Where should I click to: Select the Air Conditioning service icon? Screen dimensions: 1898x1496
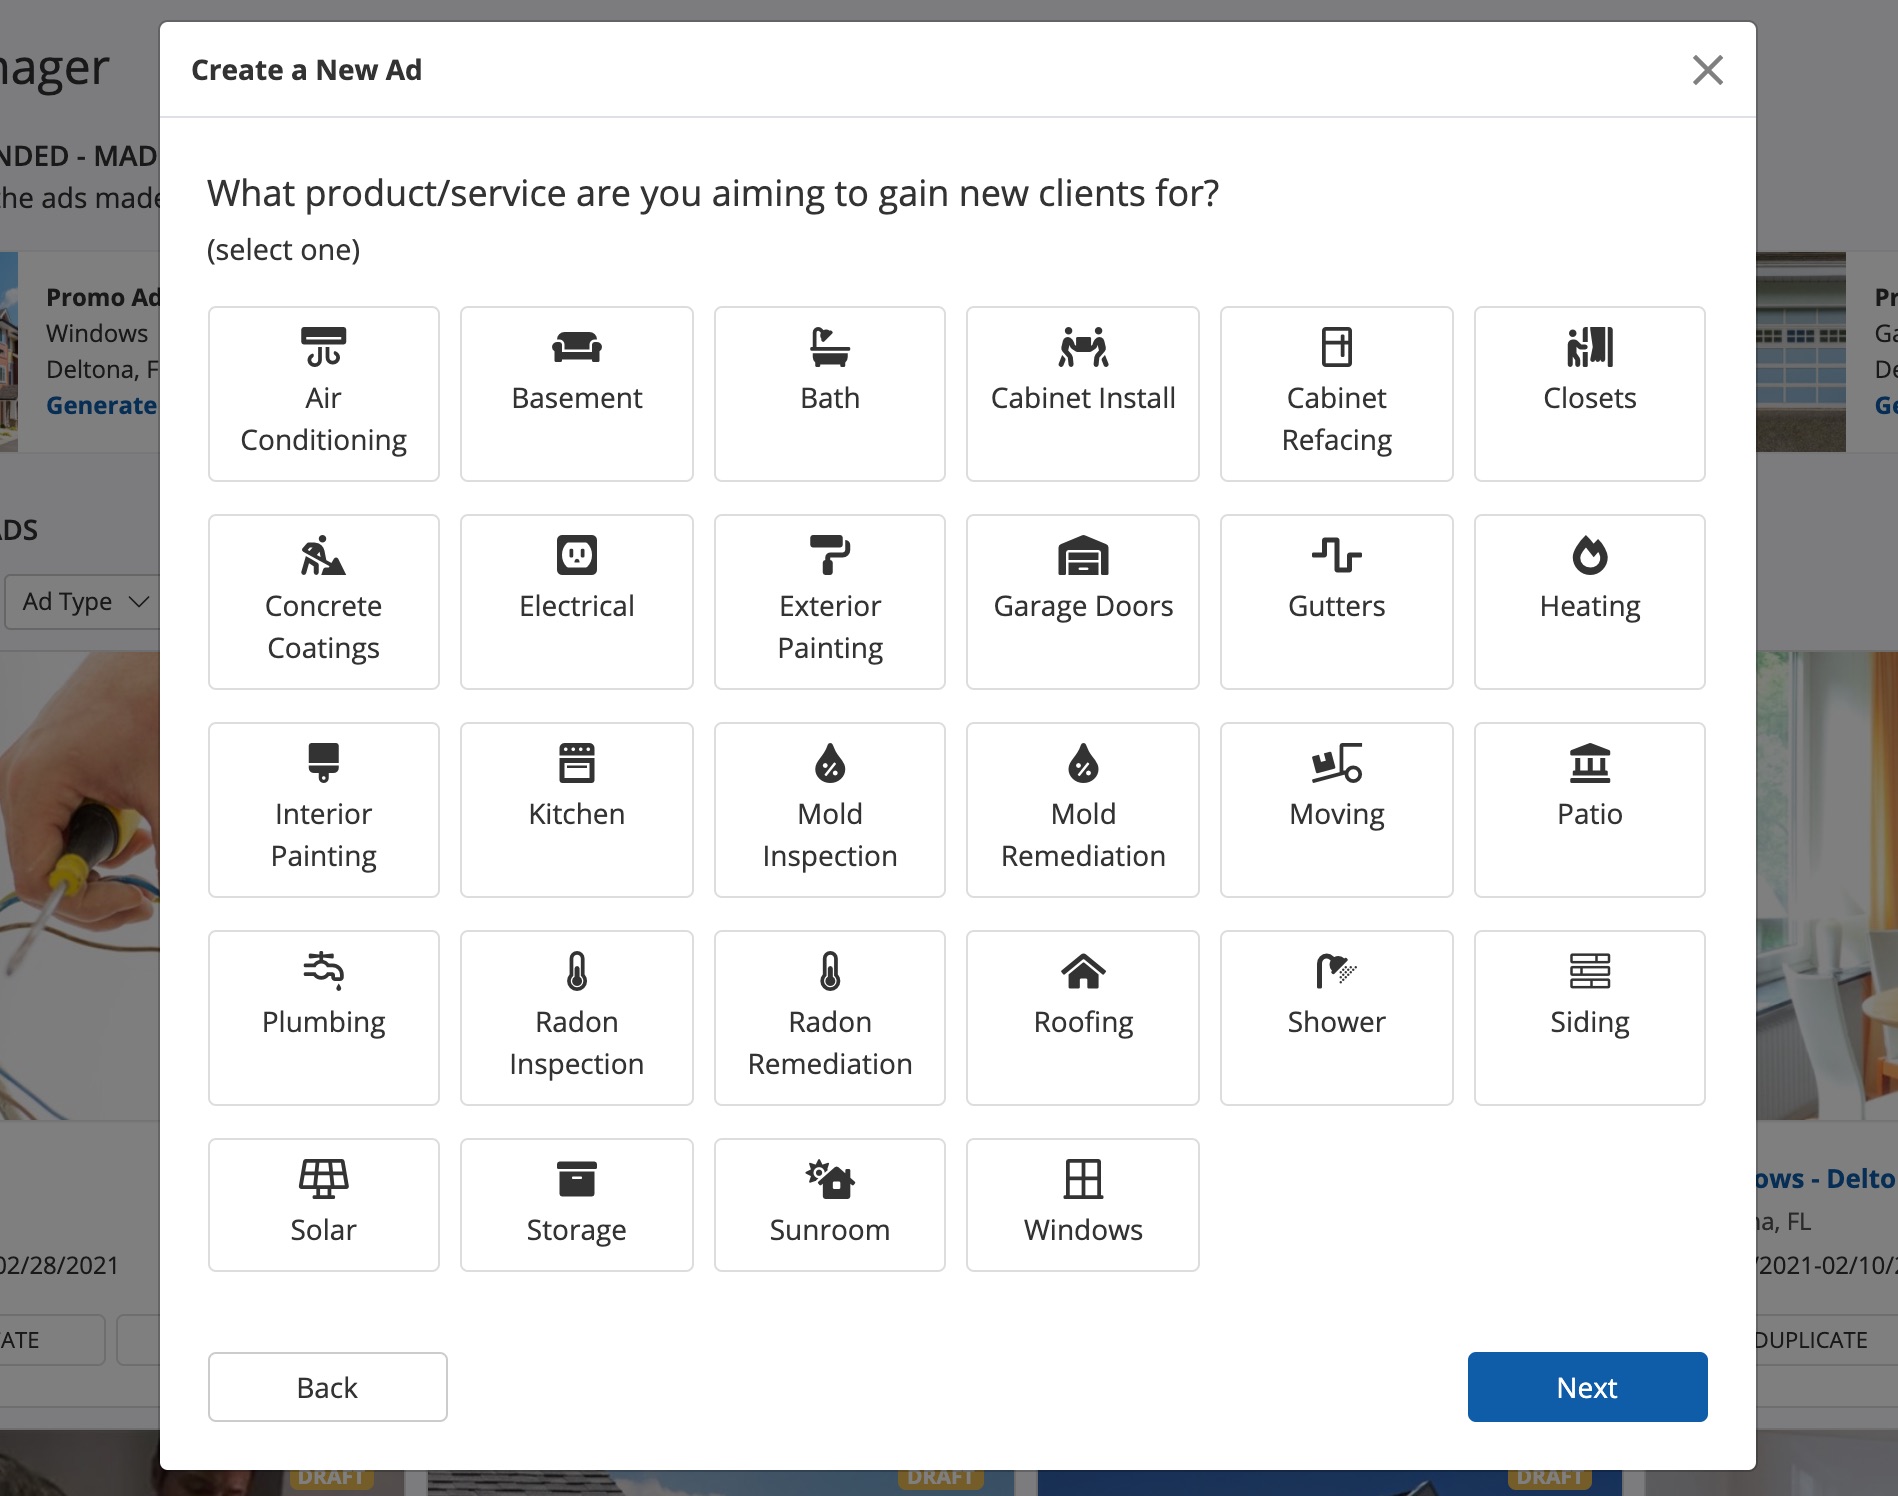coord(323,347)
